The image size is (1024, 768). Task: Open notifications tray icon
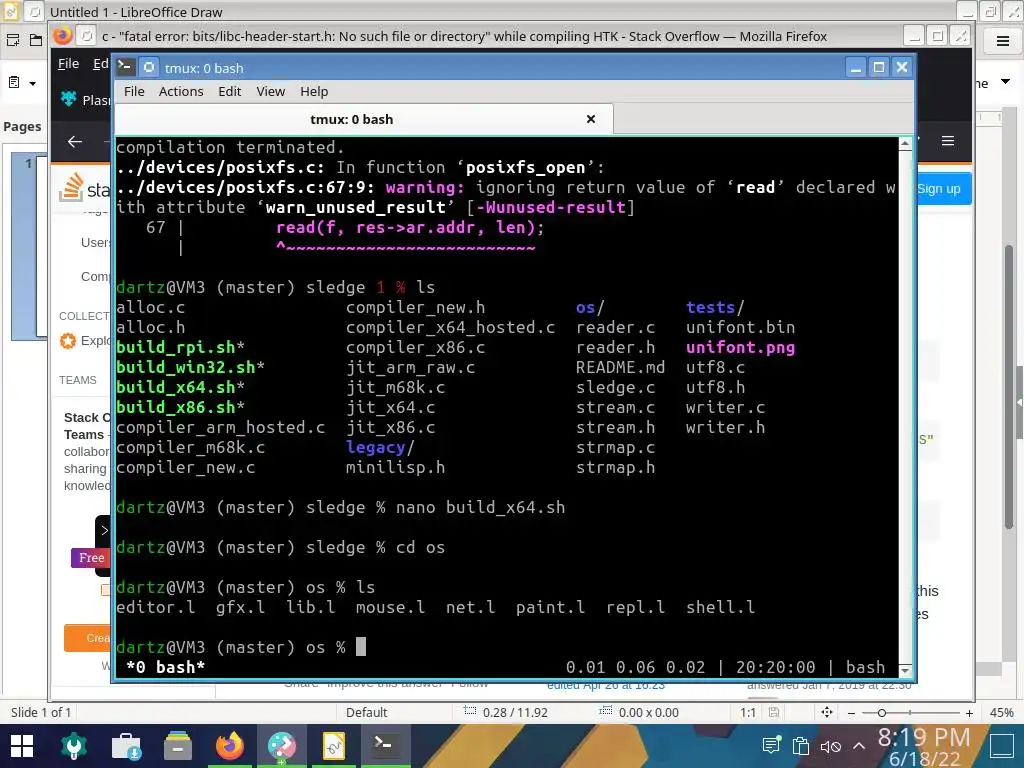[771, 745]
